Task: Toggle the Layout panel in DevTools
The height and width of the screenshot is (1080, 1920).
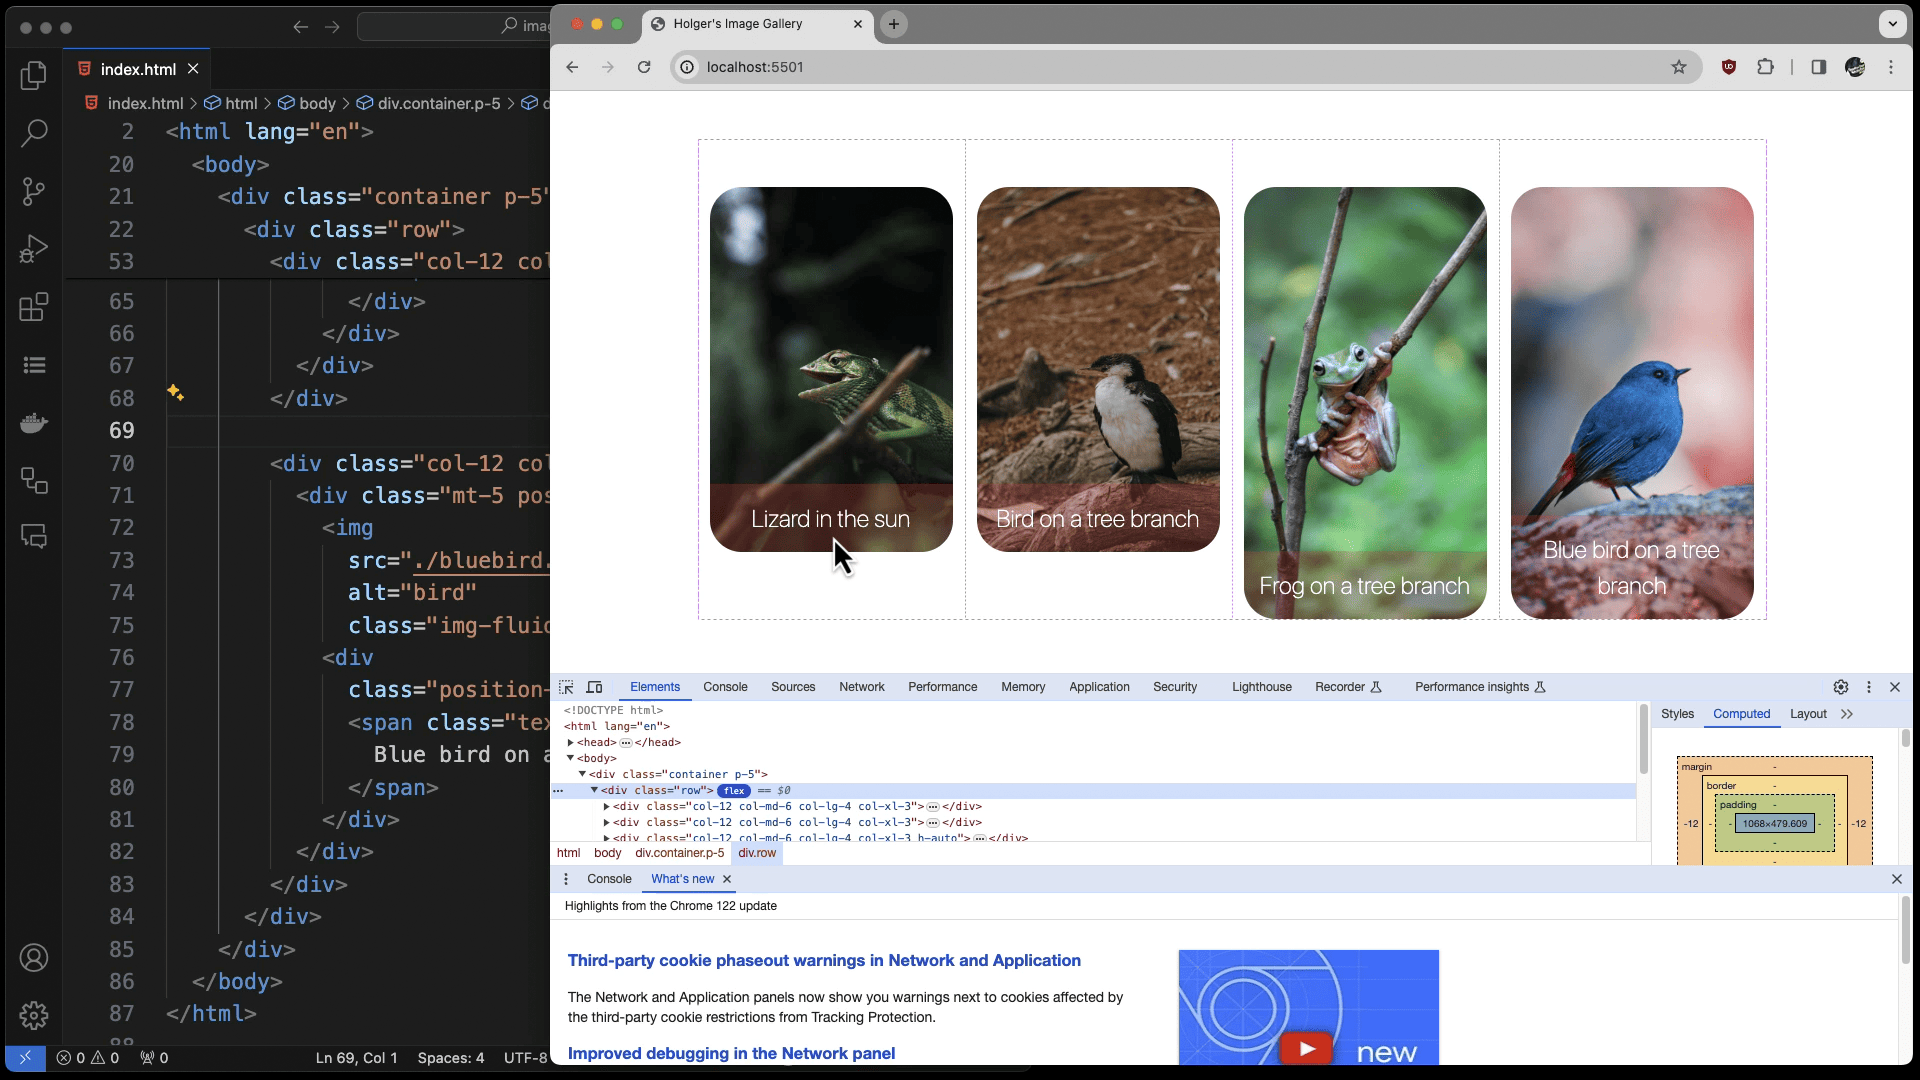Action: [1807, 713]
